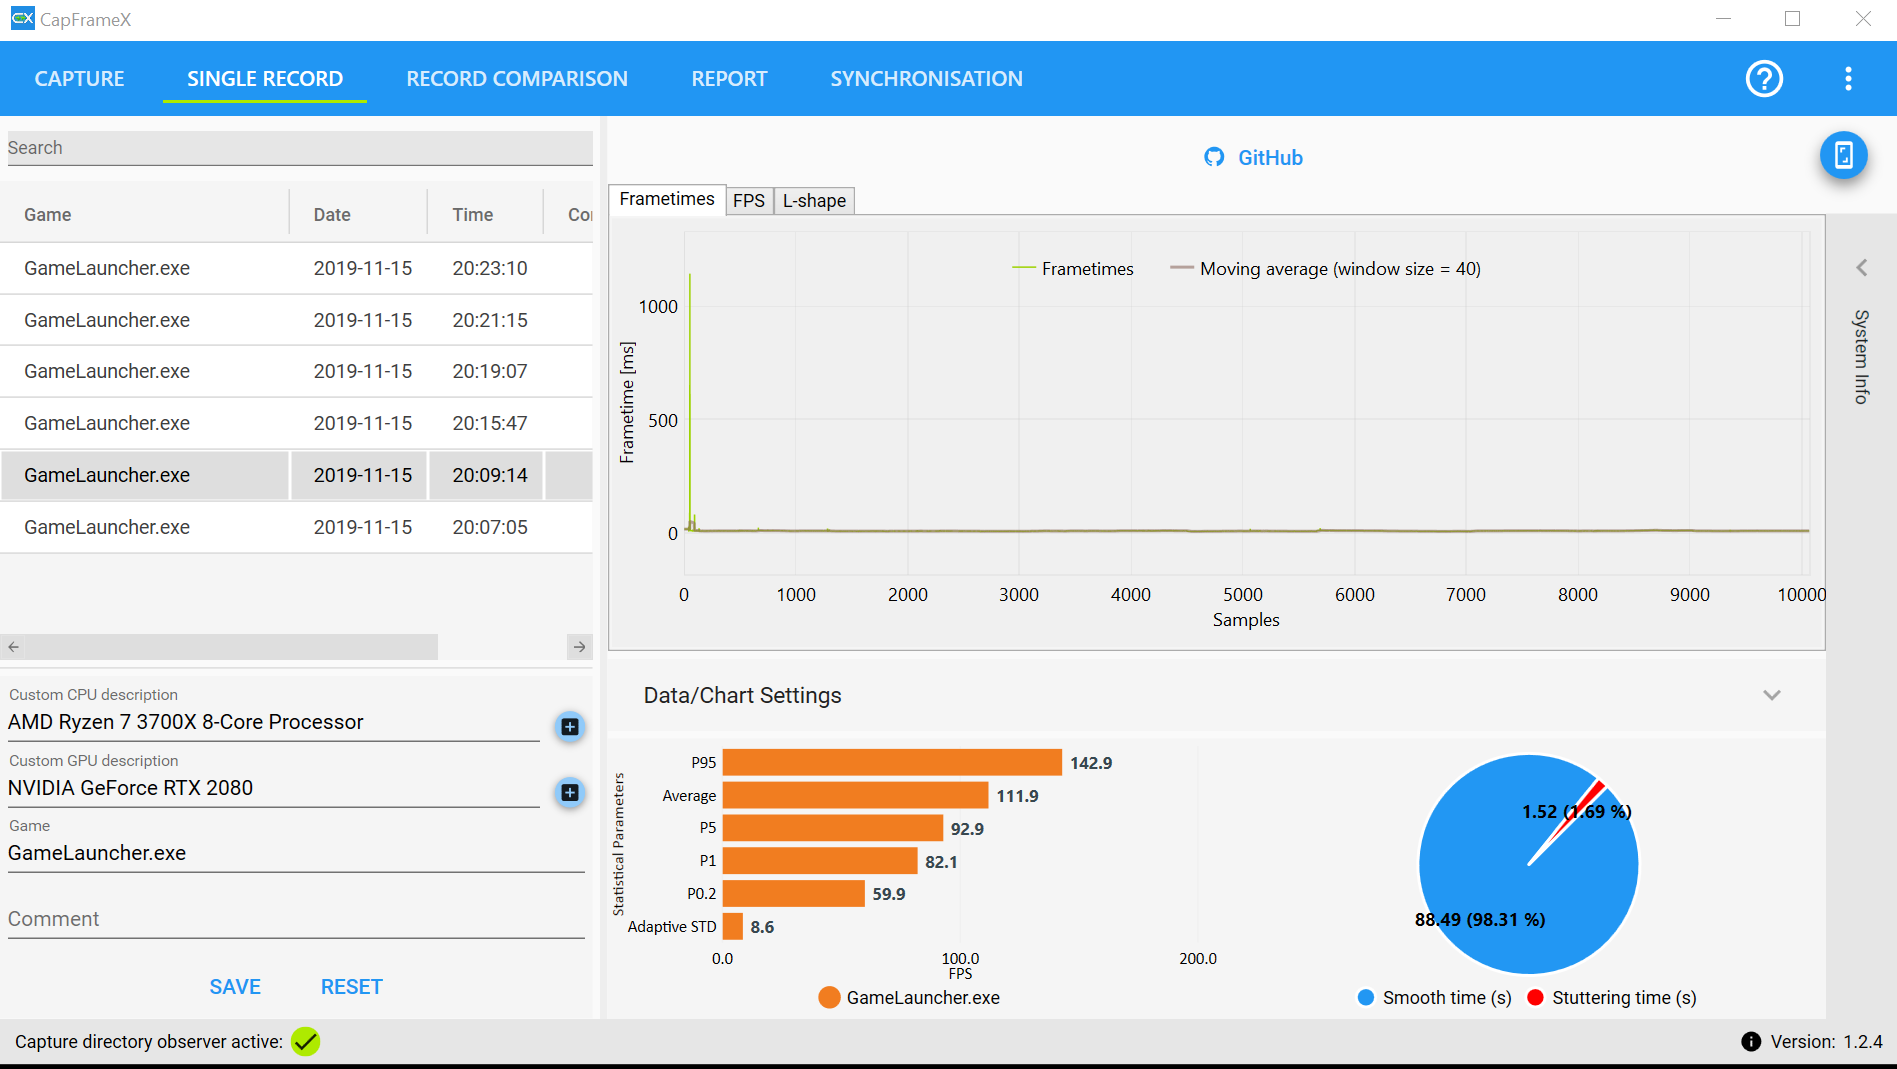Add custom CPU description plus icon
This screenshot has height=1069, width=1897.
[570, 727]
